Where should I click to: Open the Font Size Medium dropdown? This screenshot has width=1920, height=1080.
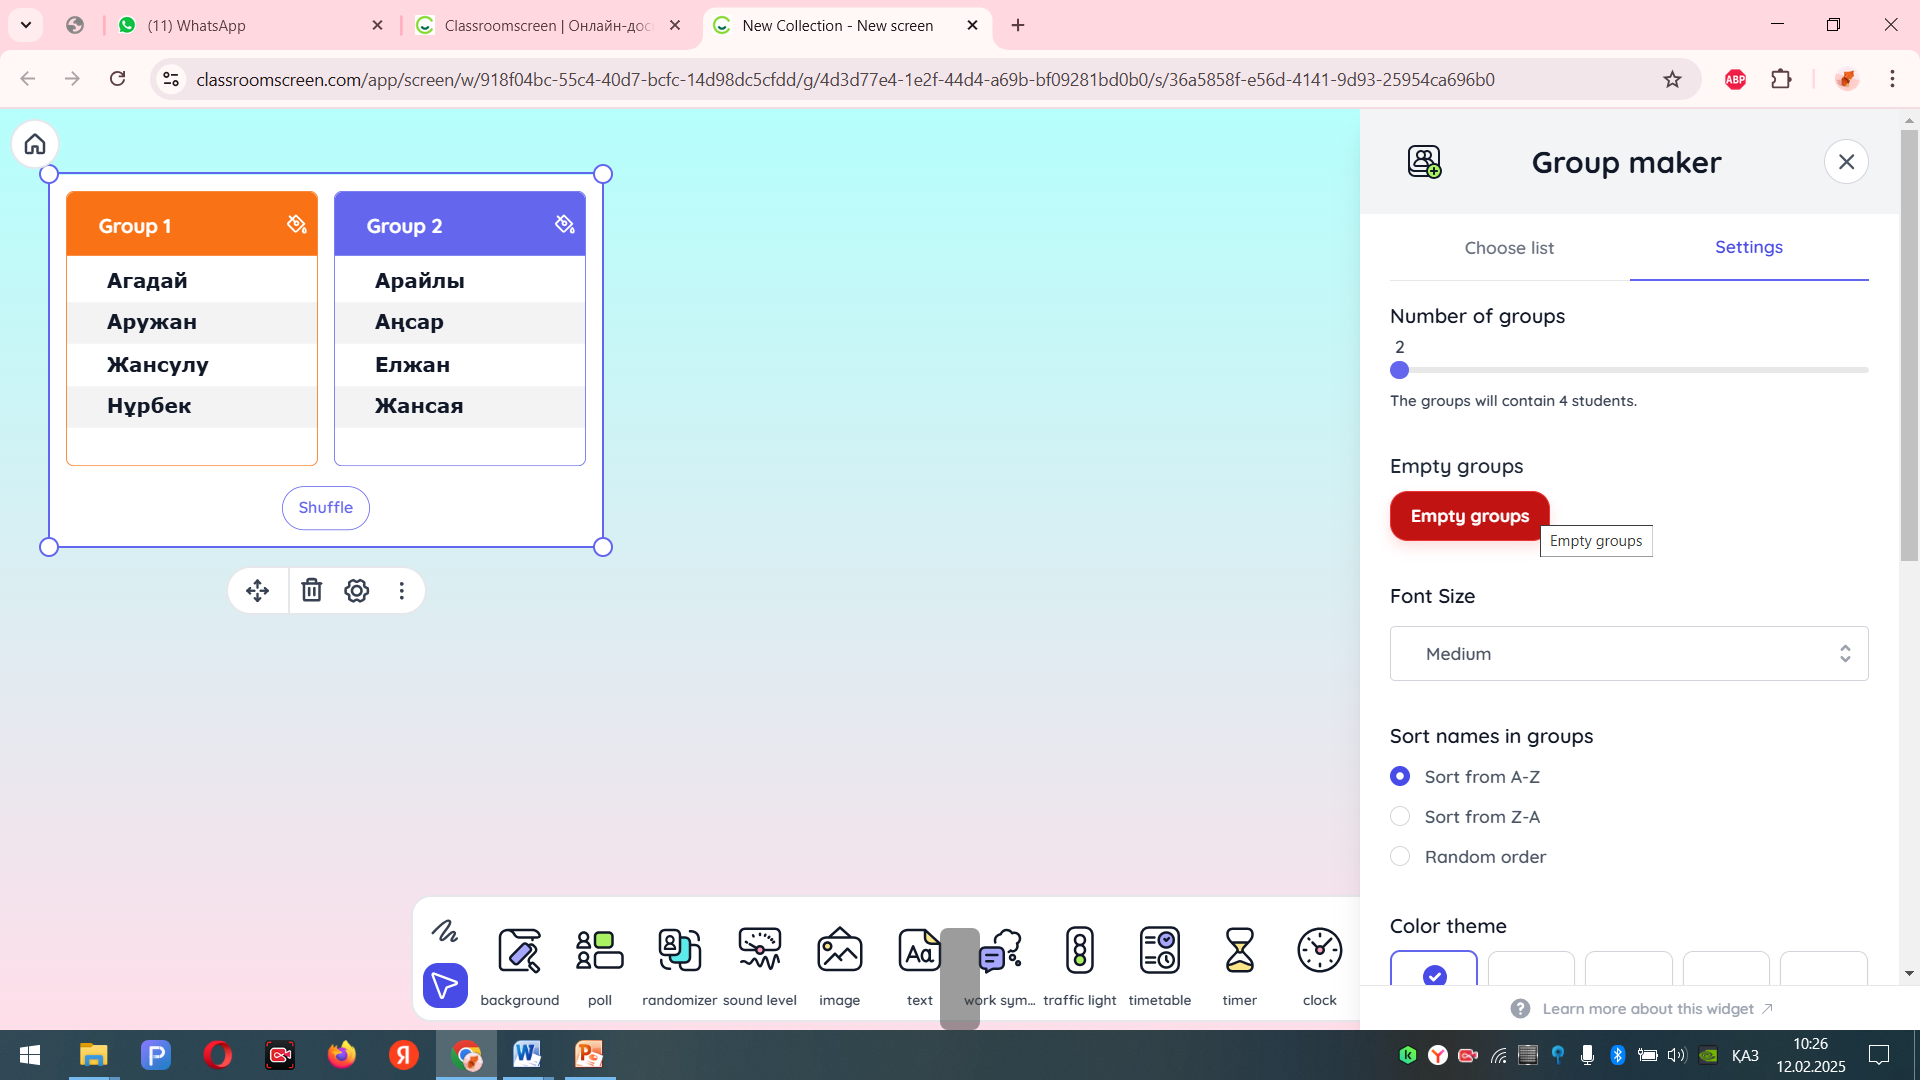point(1628,654)
